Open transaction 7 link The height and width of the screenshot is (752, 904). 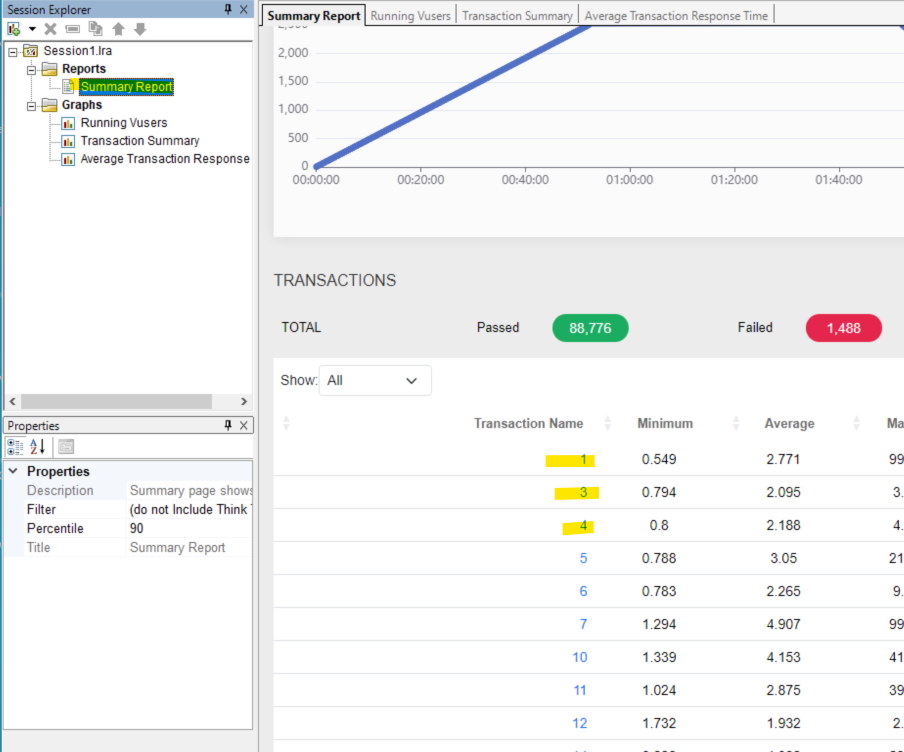point(583,624)
